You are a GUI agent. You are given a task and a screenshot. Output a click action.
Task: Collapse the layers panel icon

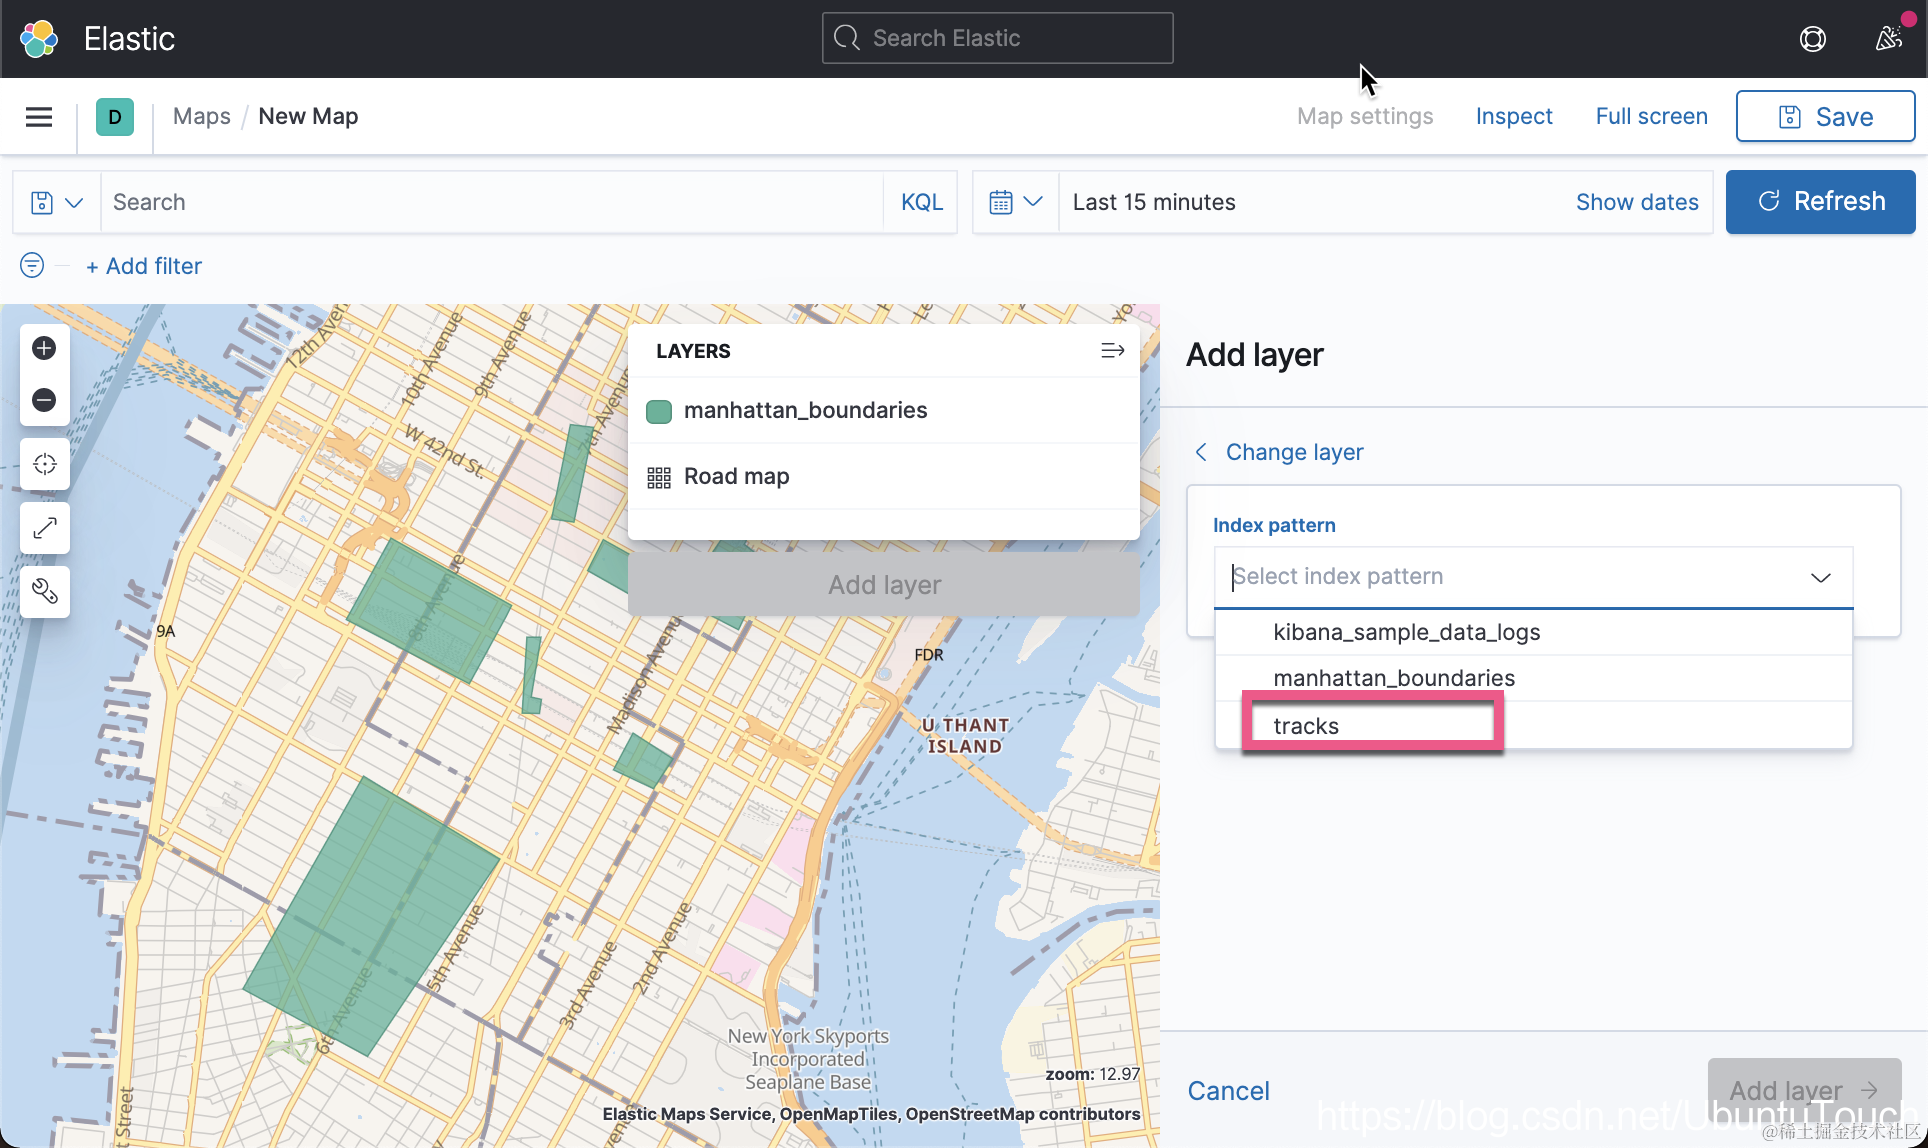click(x=1112, y=351)
